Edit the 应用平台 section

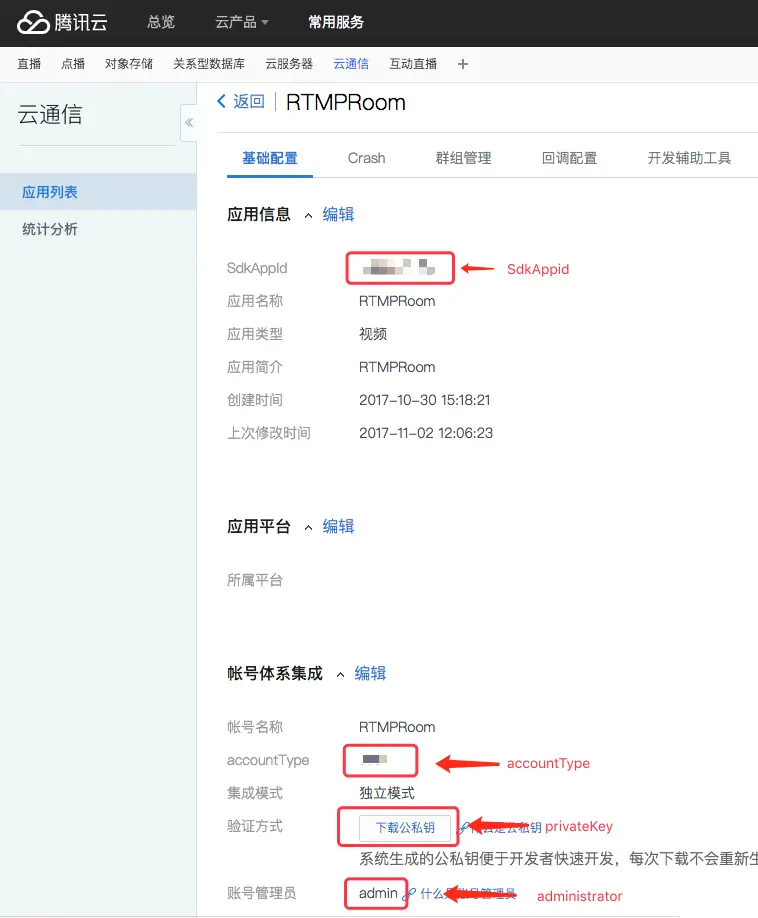pos(338,526)
